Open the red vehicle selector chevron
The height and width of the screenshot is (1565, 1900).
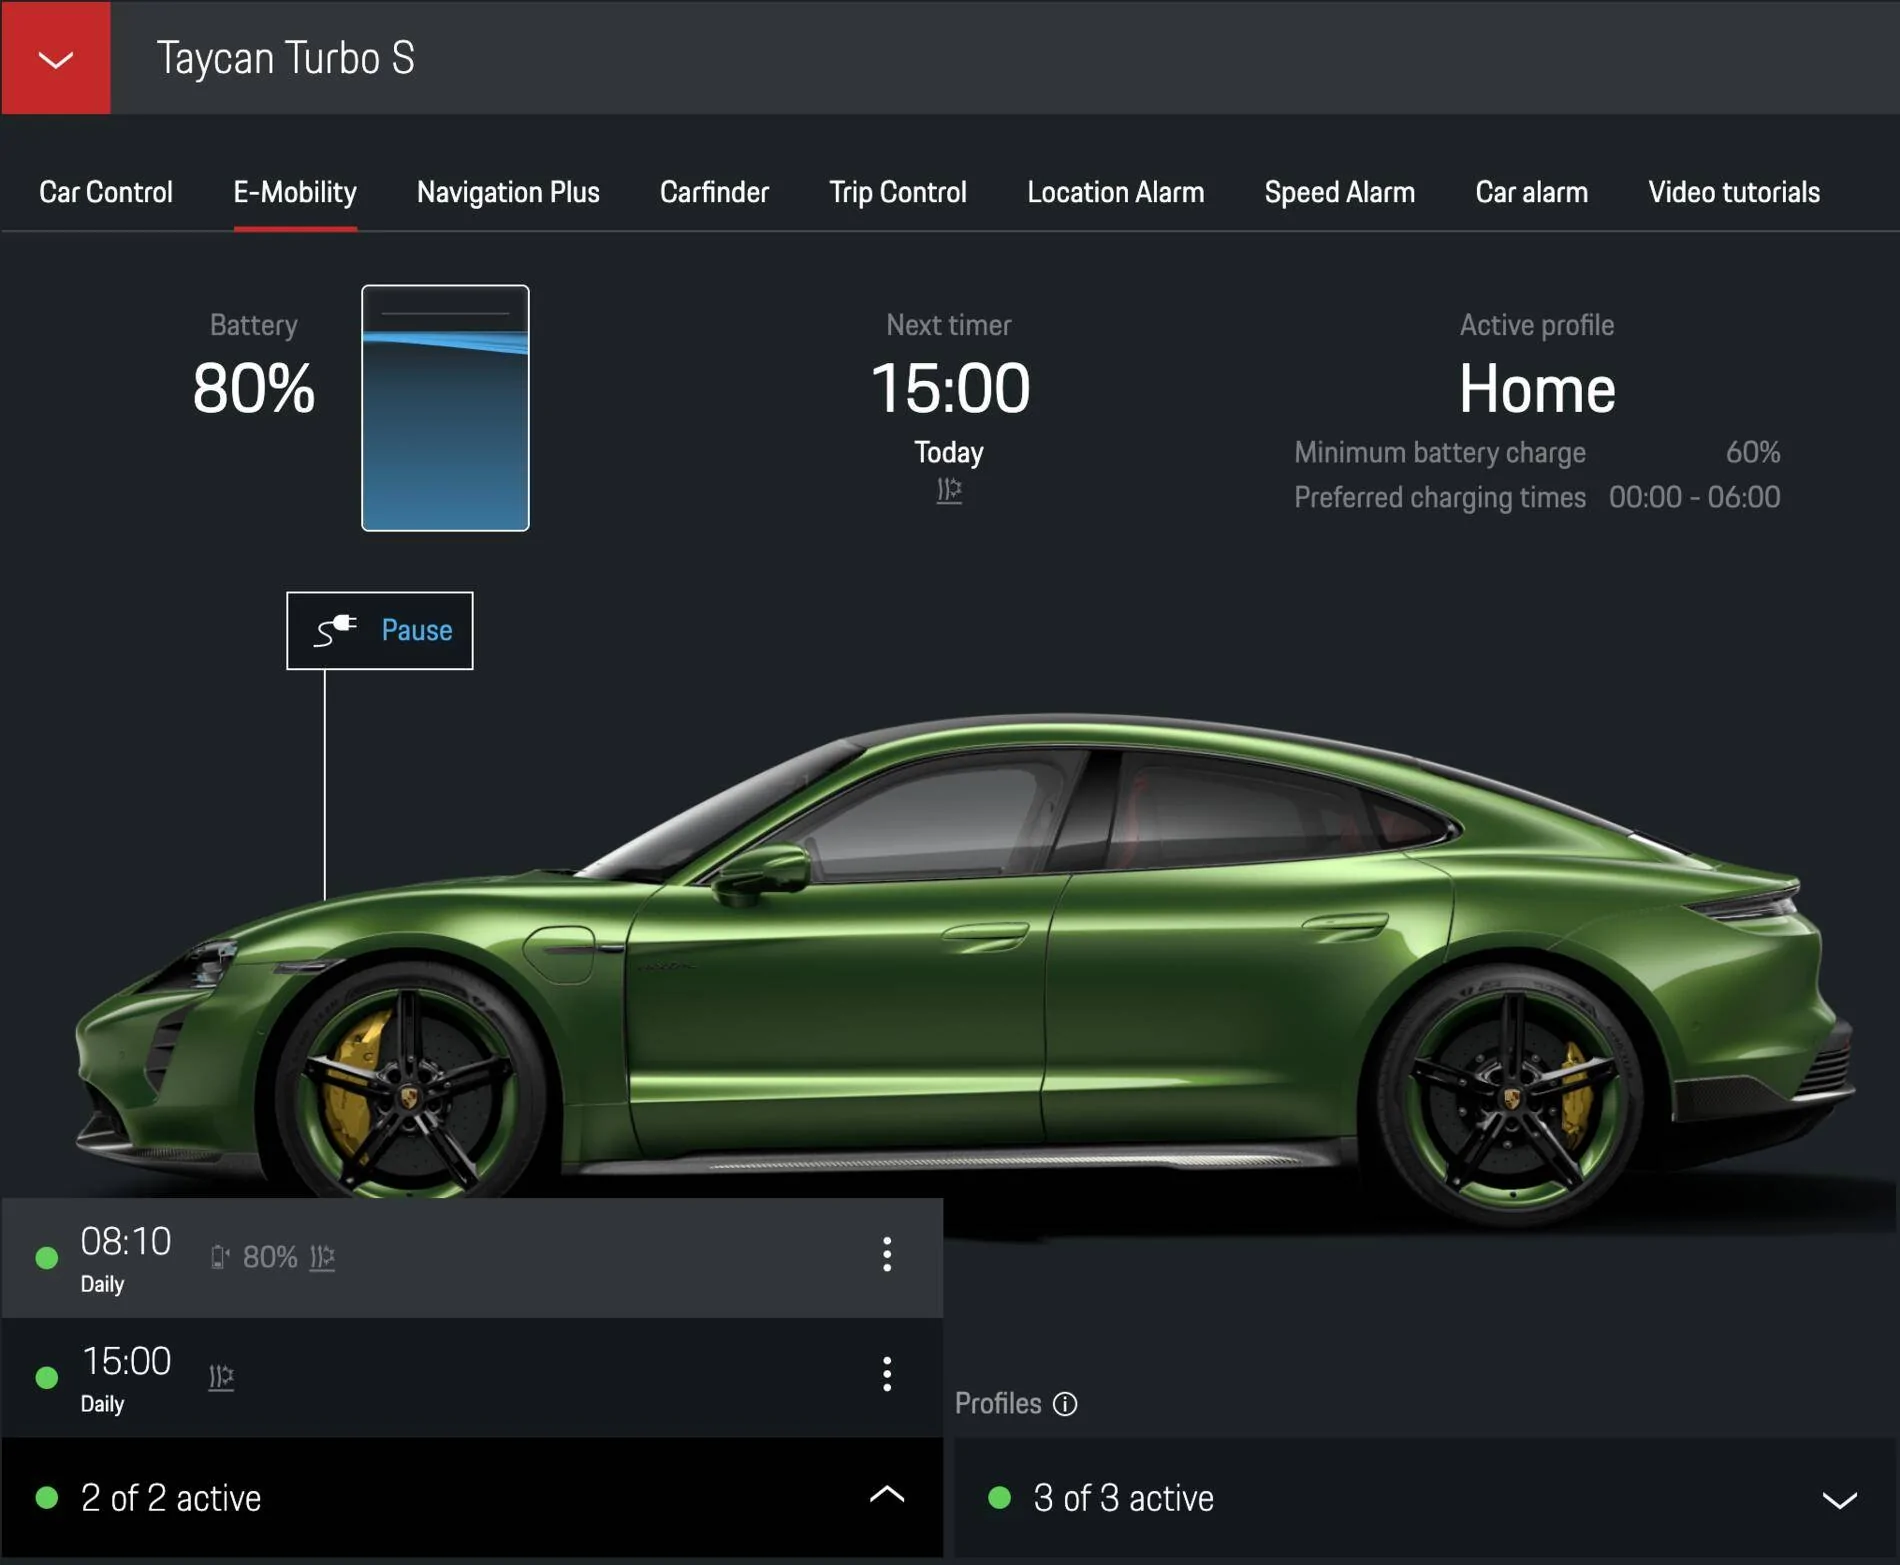point(56,58)
